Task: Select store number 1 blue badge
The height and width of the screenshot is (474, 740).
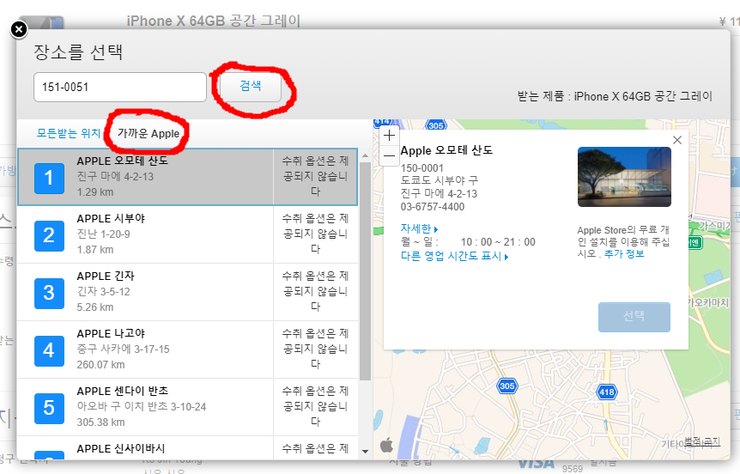Action: coord(49,178)
